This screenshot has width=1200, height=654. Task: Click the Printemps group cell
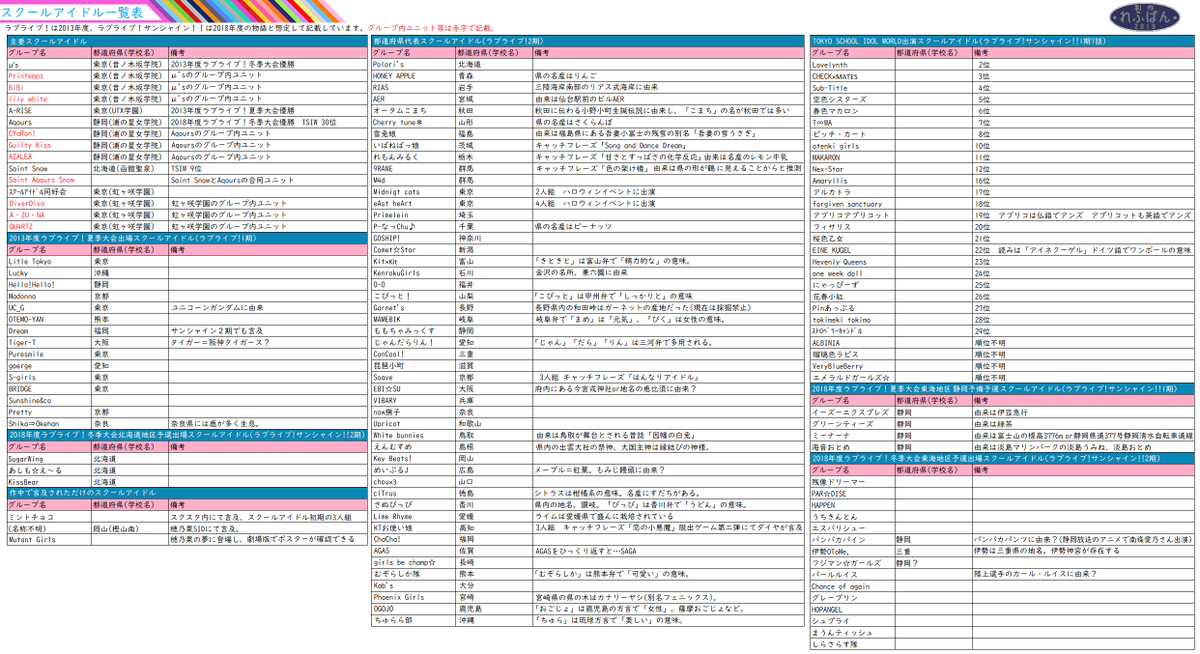pyautogui.click(x=49, y=76)
